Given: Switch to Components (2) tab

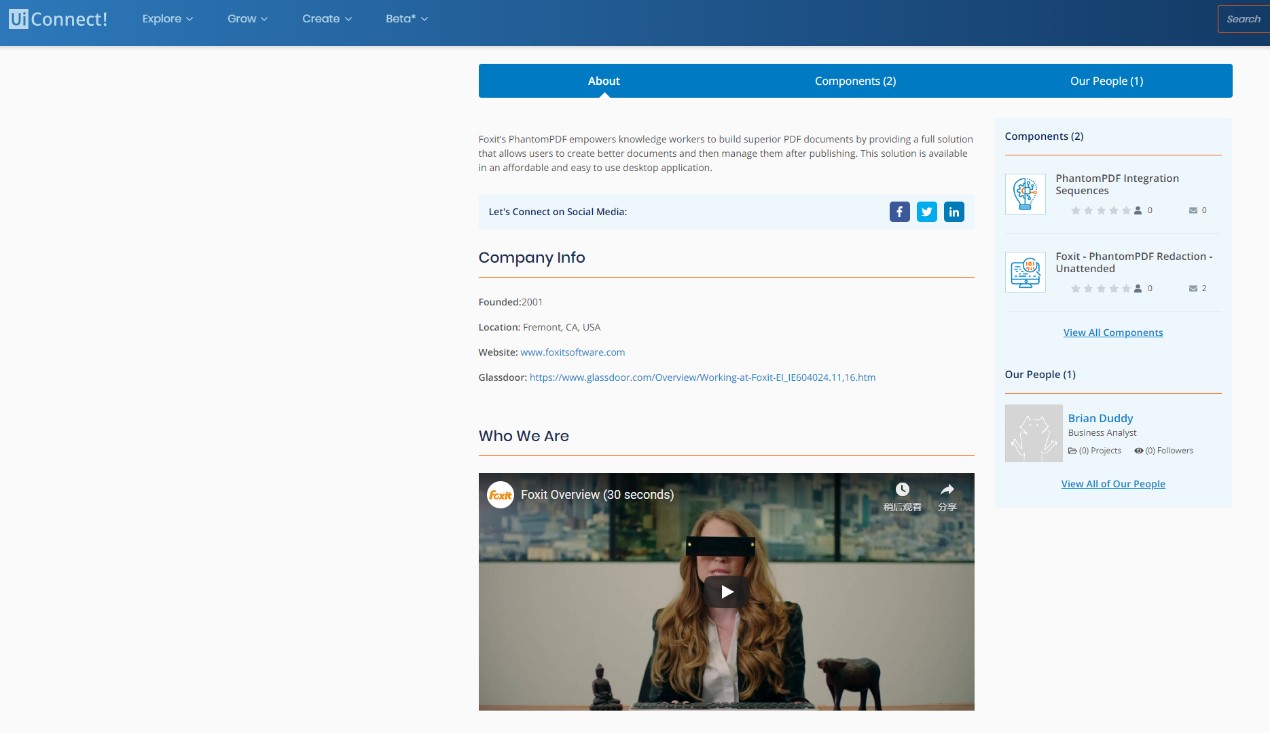Looking at the screenshot, I should click(855, 81).
